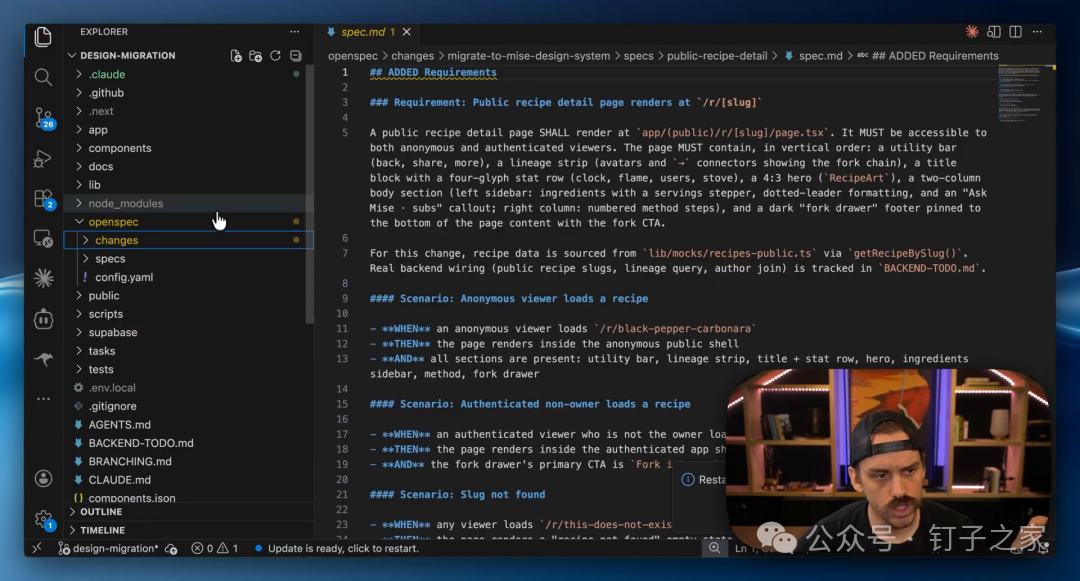The height and width of the screenshot is (581, 1080).
Task: Open the Search view in activity bar
Action: pos(43,77)
